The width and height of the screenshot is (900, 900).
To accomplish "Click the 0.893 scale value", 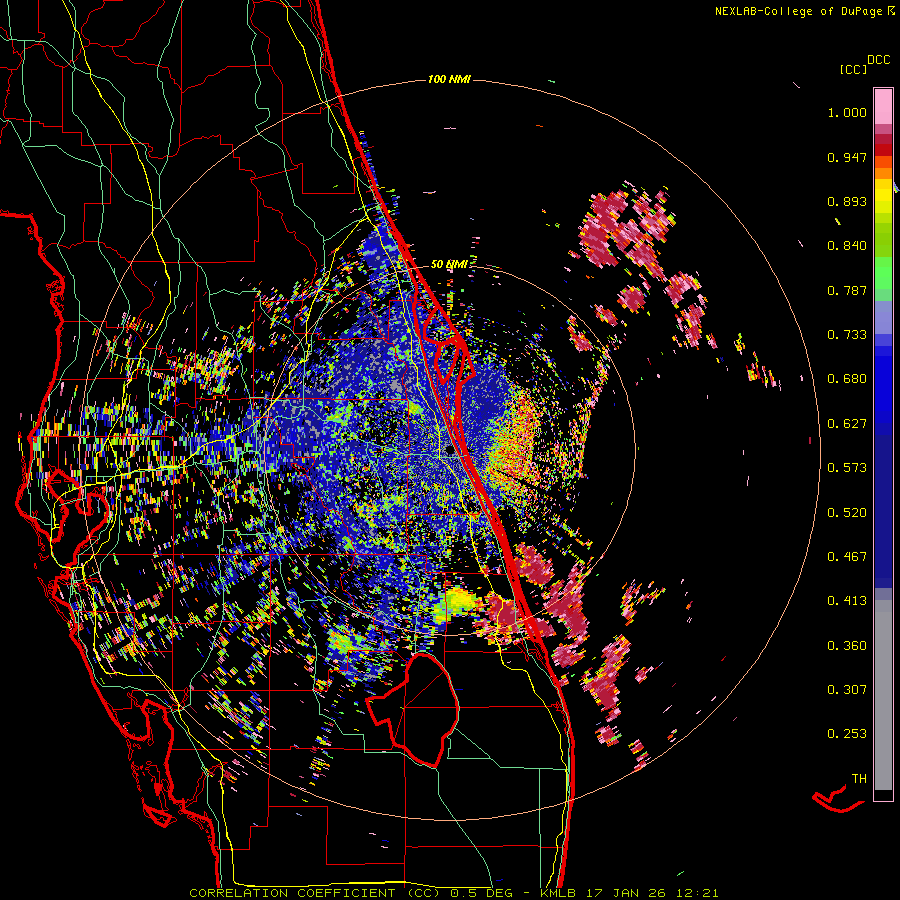I will pos(847,201).
